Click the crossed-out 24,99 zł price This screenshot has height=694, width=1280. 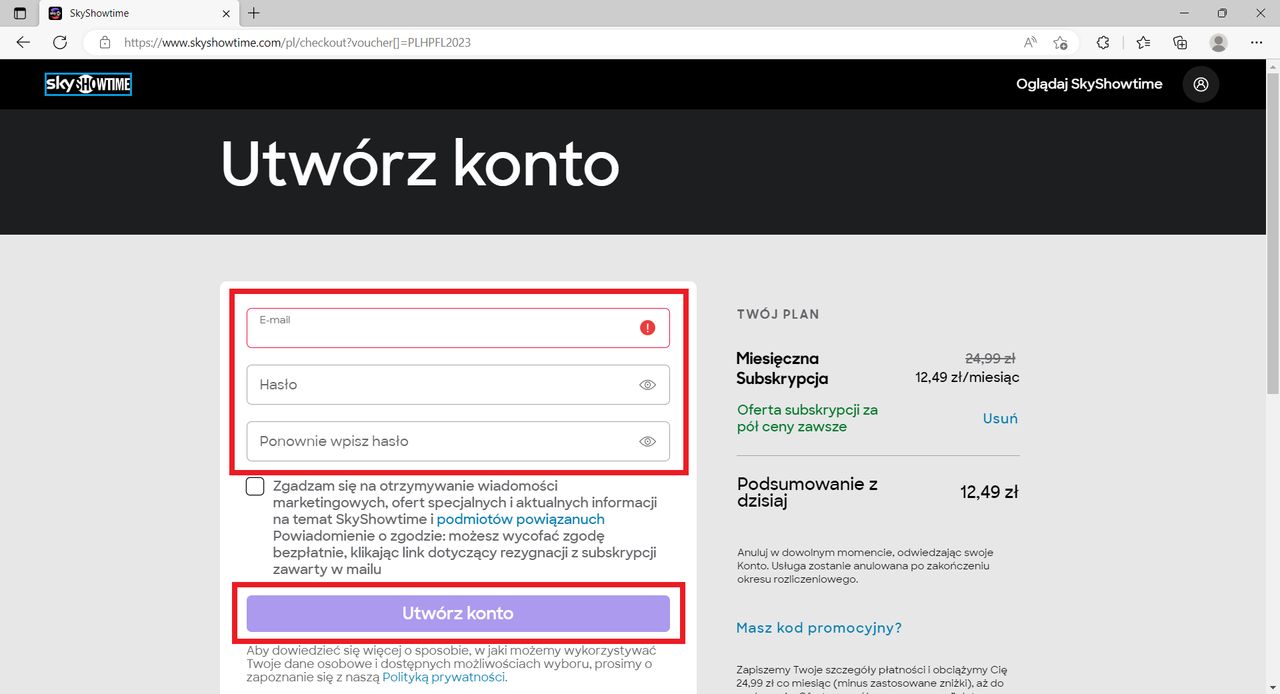point(990,358)
